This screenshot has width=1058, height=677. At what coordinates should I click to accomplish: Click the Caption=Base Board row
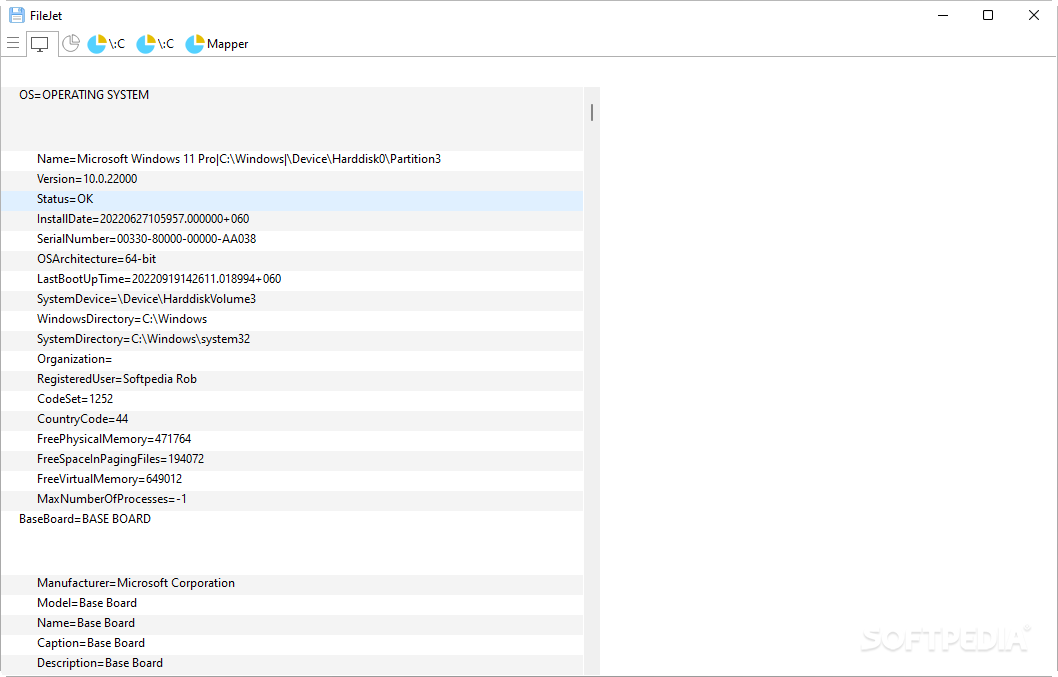pyautogui.click(x=292, y=644)
